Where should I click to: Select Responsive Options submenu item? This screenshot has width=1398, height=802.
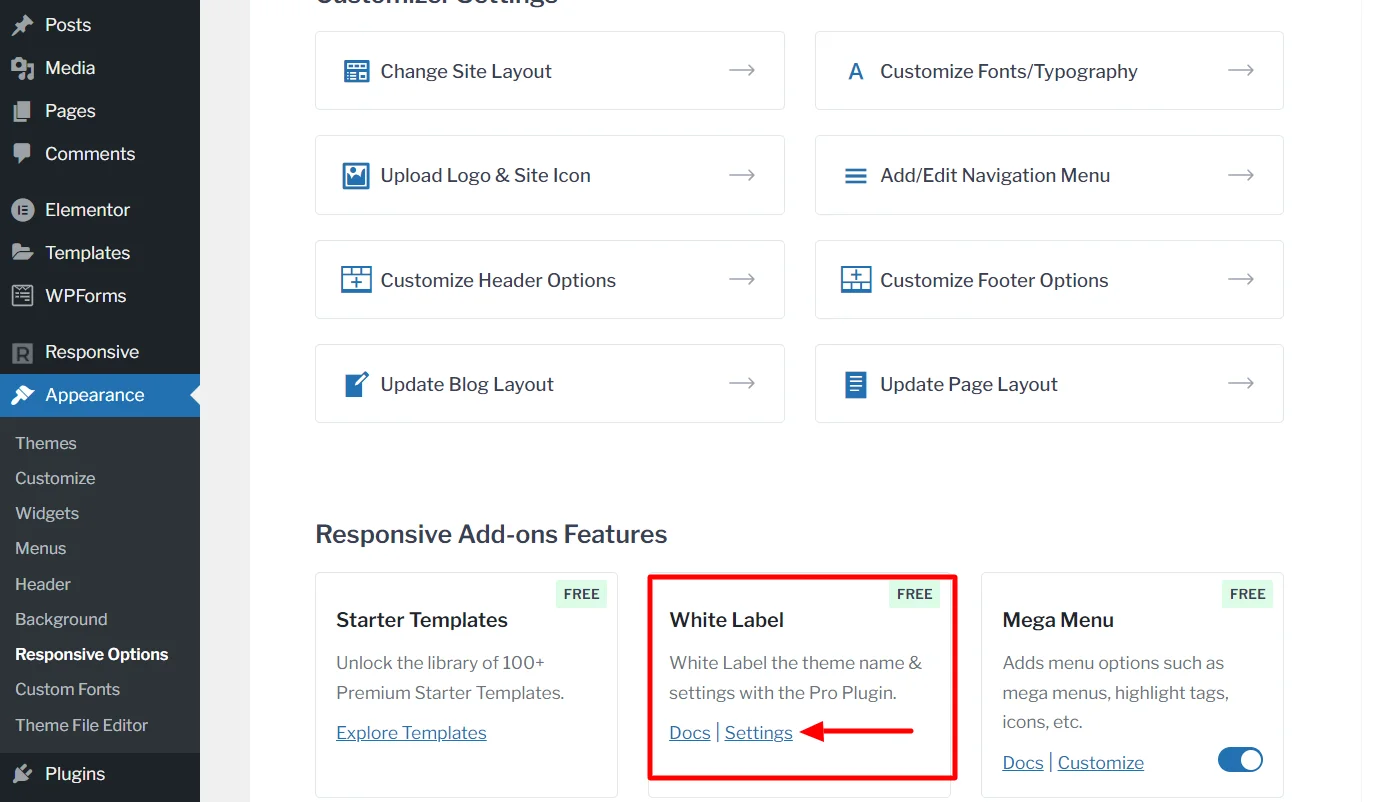(x=92, y=654)
